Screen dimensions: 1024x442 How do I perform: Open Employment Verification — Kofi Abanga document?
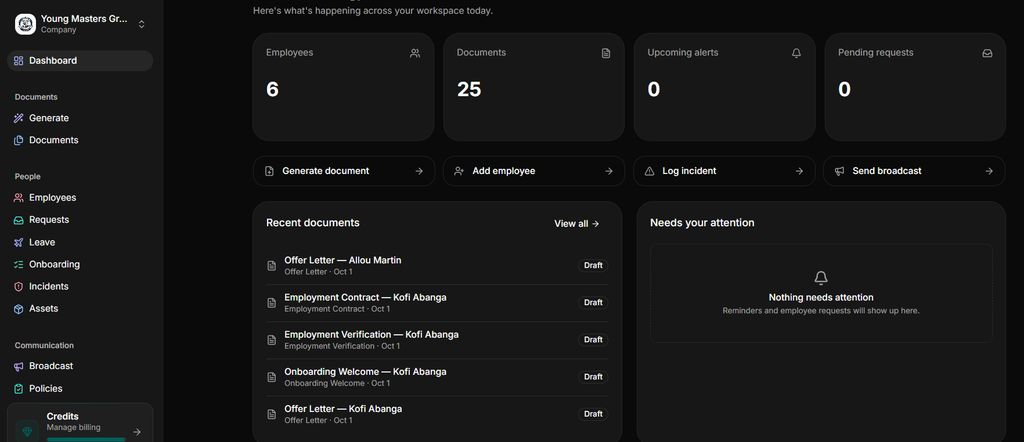[437, 340]
